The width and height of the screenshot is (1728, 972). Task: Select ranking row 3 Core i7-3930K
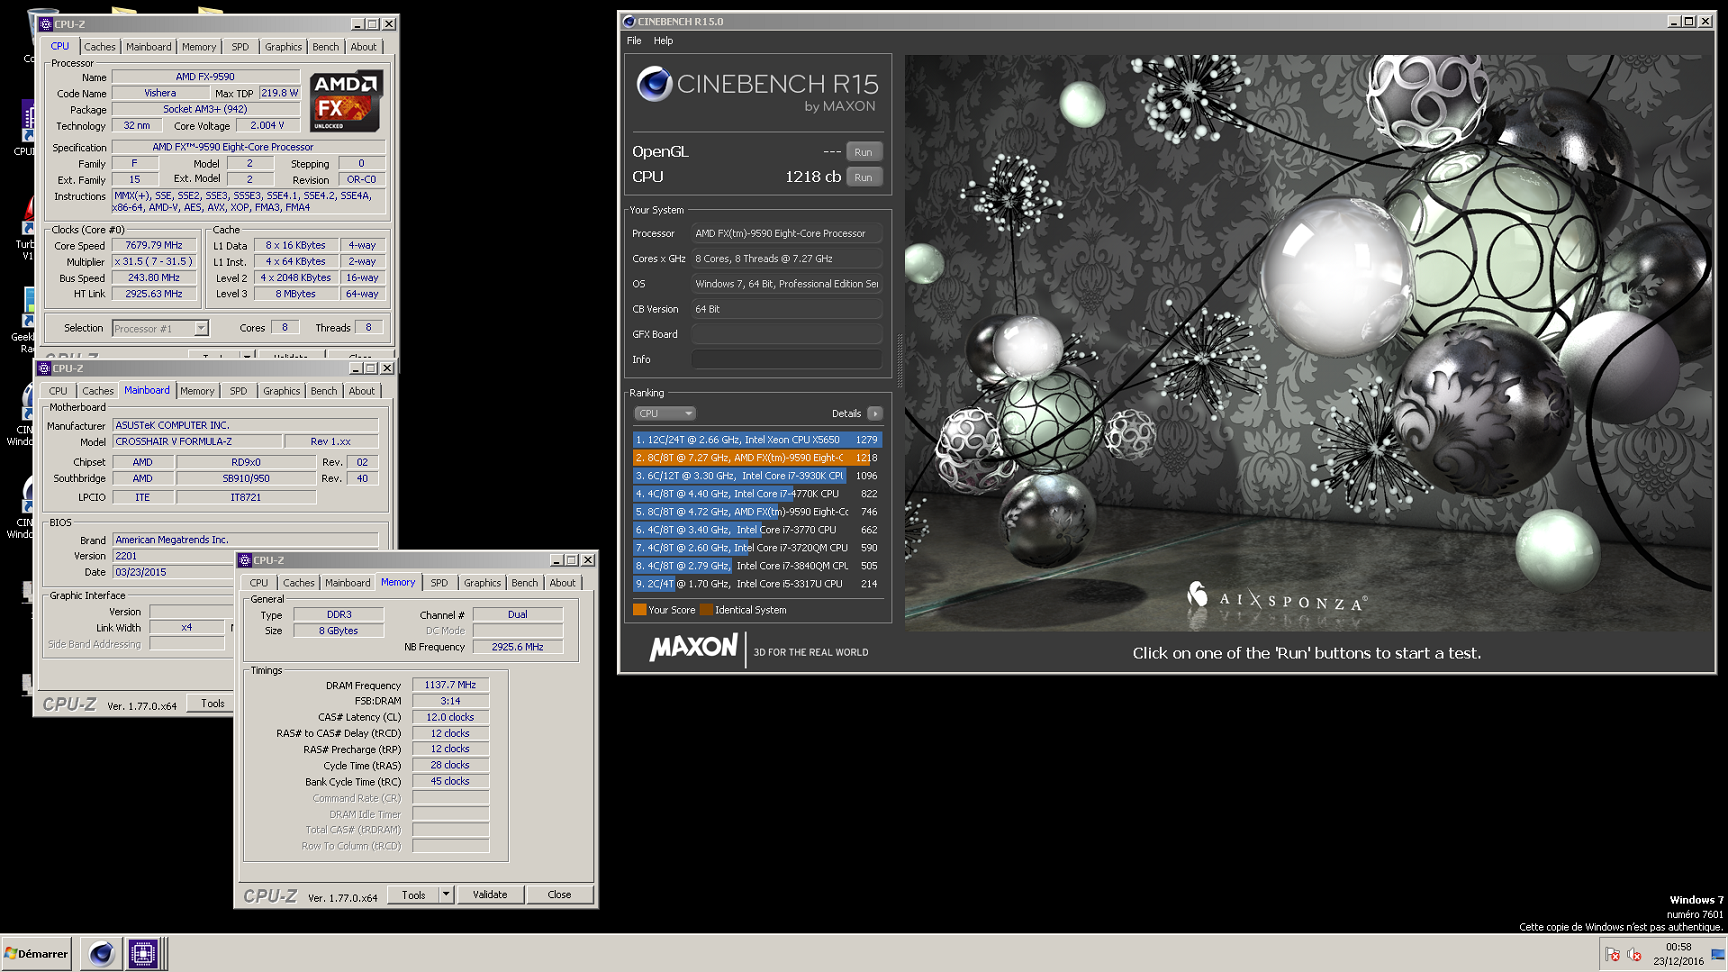757,475
